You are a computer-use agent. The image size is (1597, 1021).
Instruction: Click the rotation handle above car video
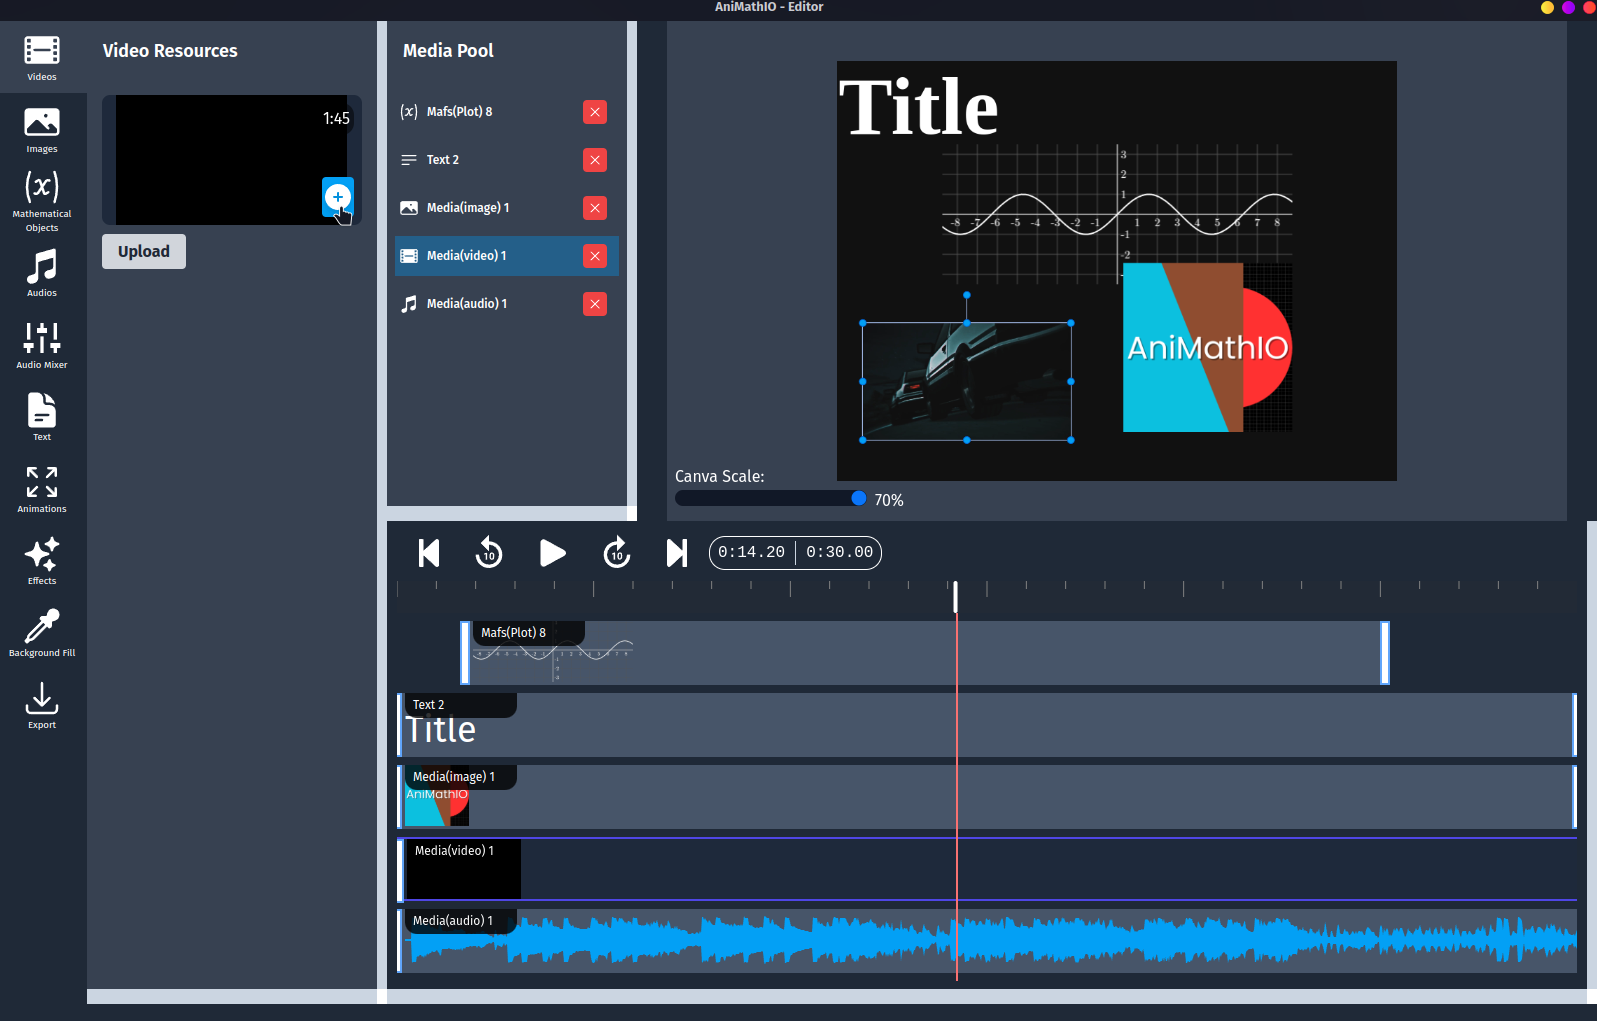[x=967, y=295]
